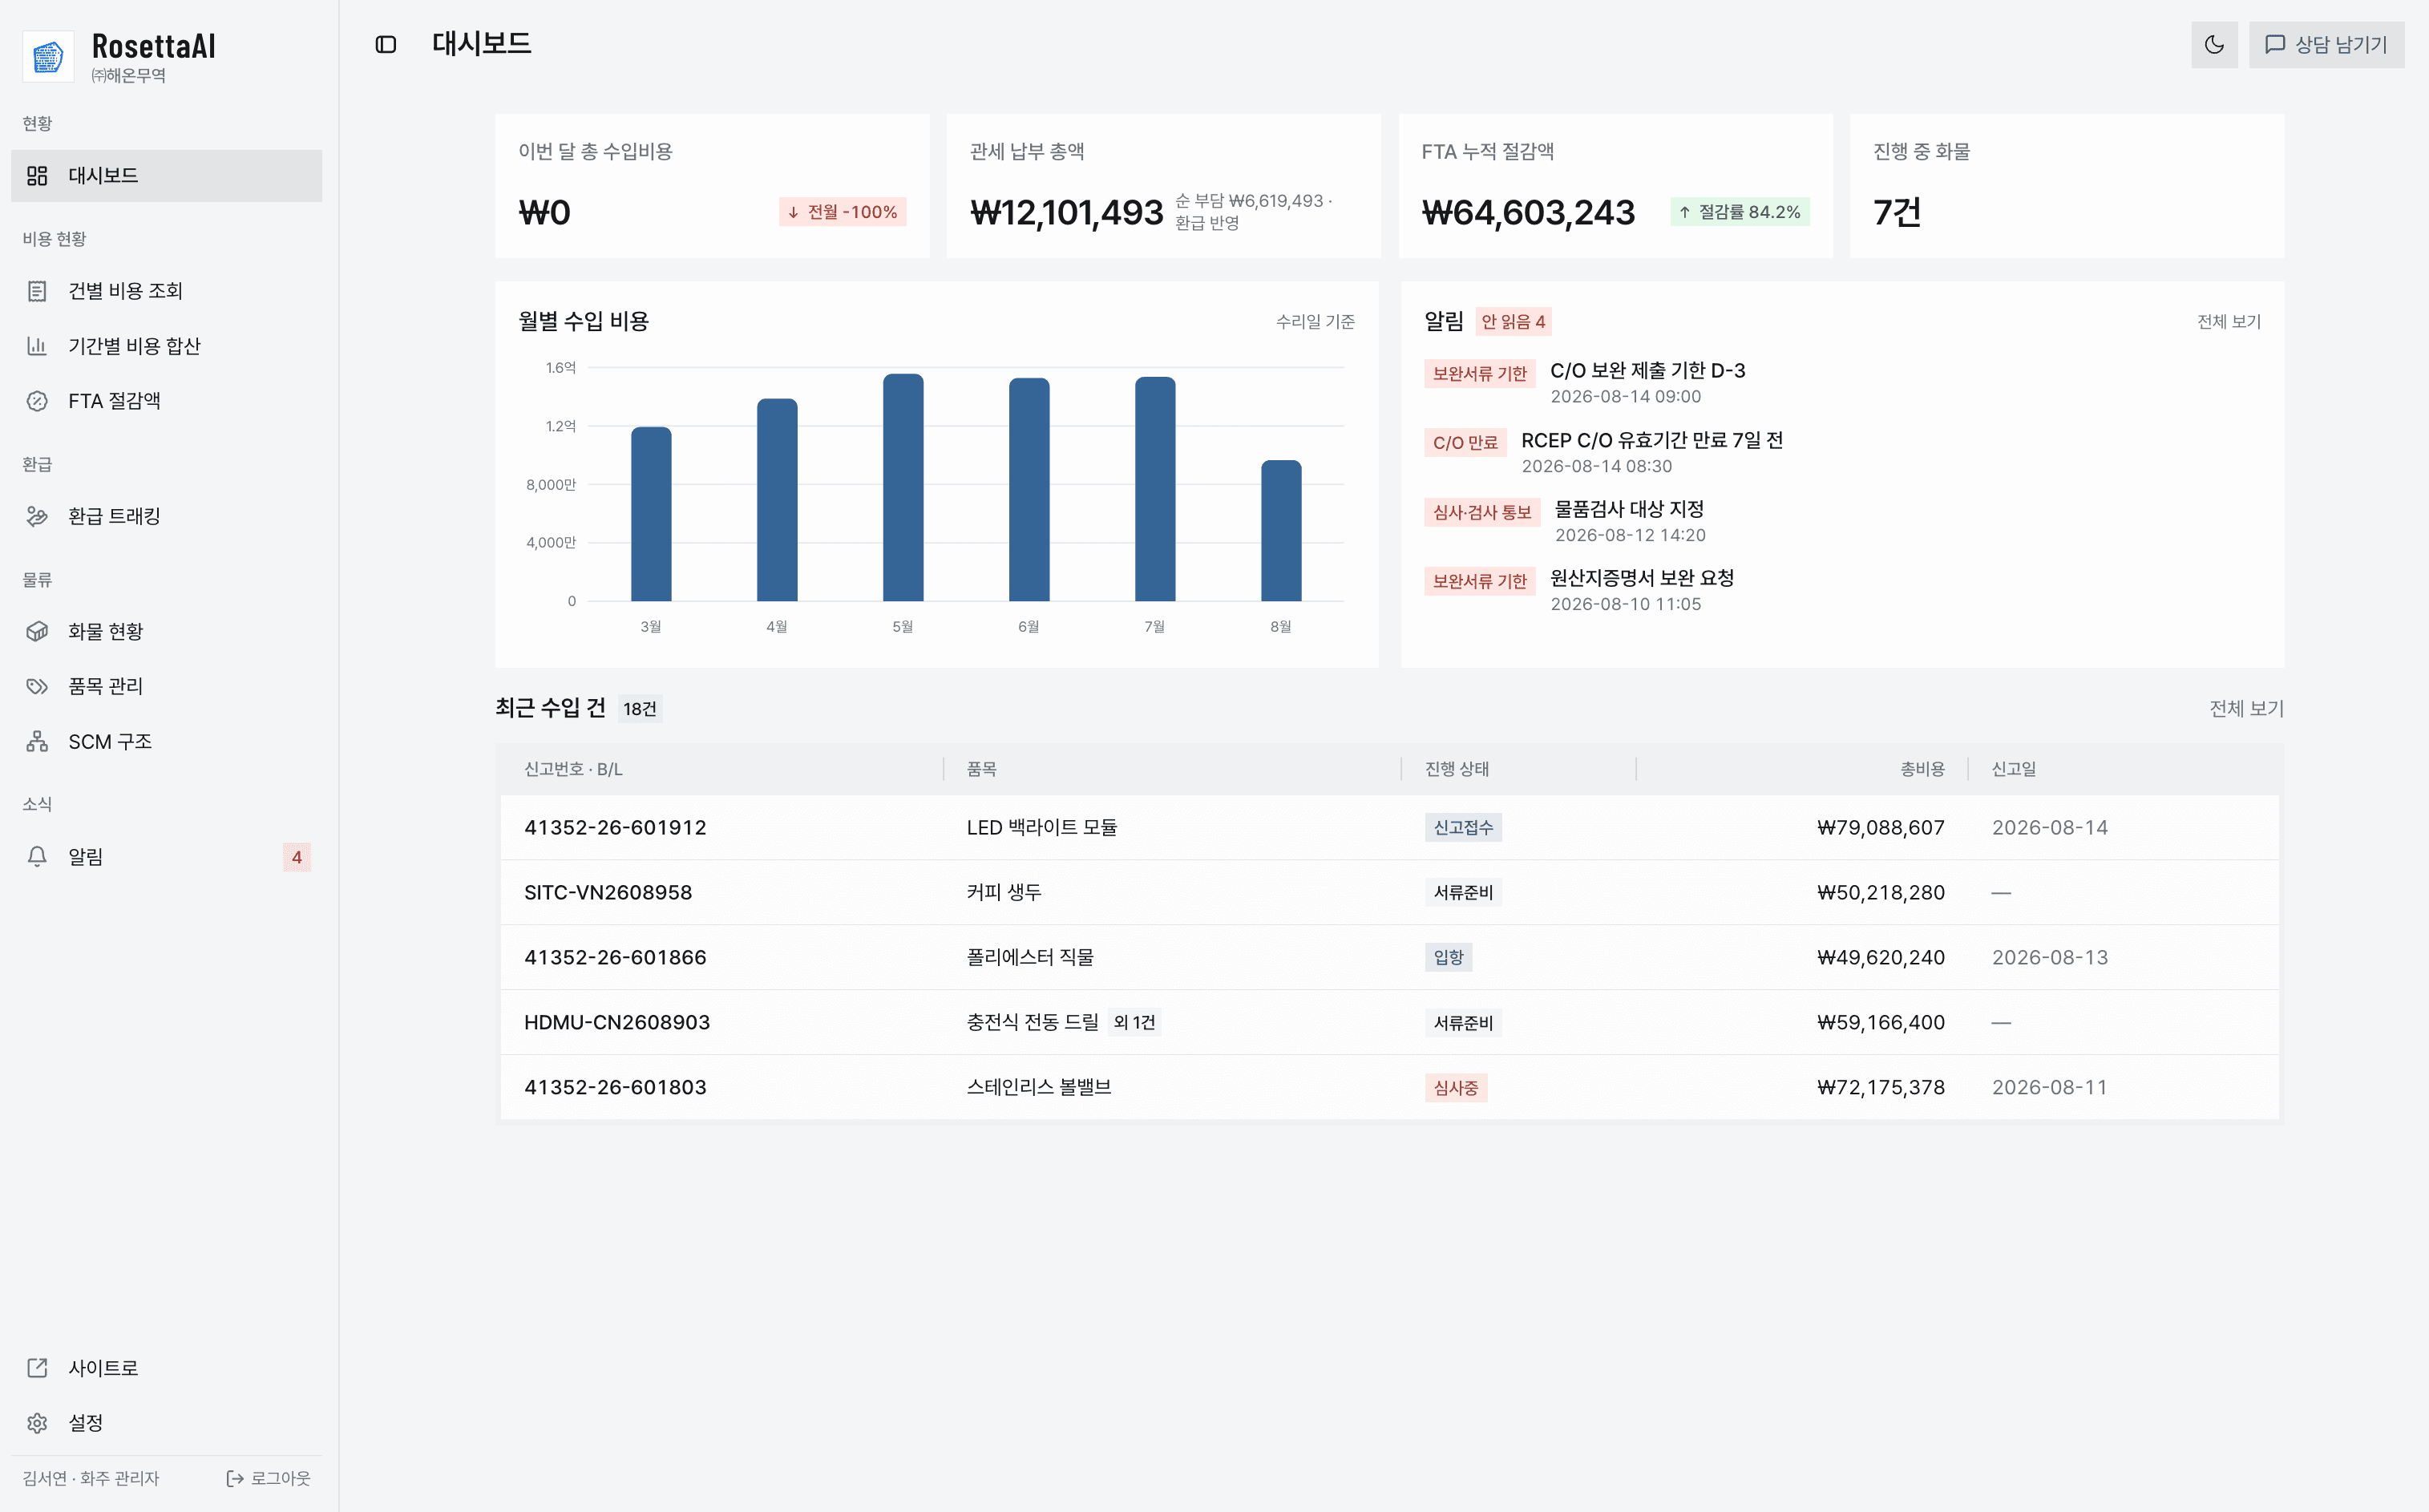The width and height of the screenshot is (2429, 1512).
Task: Click the 절감률 84.2% badge
Action: click(1739, 212)
